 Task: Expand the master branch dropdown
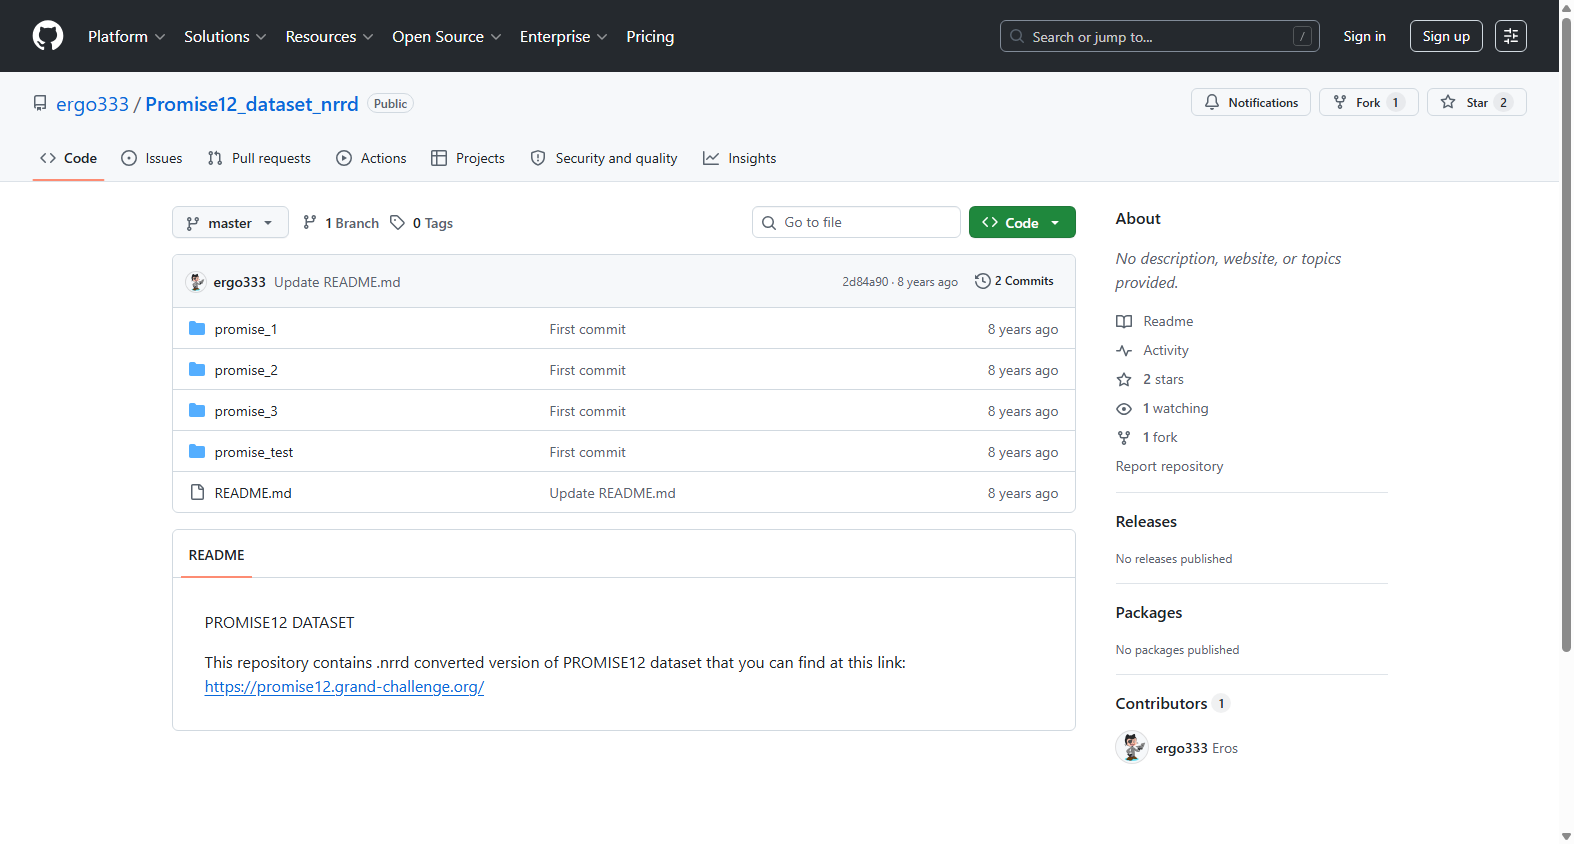[x=230, y=222]
